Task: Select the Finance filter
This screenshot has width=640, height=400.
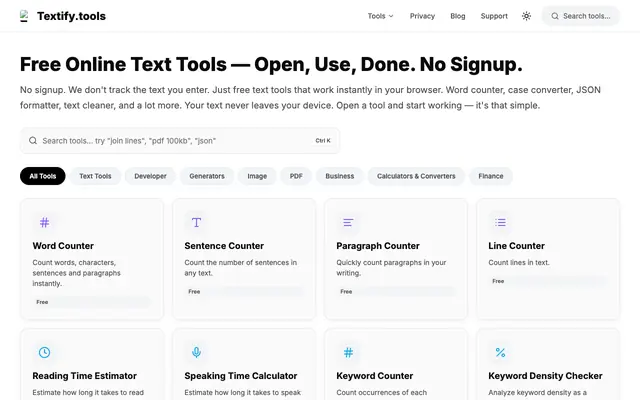Action: click(x=491, y=176)
